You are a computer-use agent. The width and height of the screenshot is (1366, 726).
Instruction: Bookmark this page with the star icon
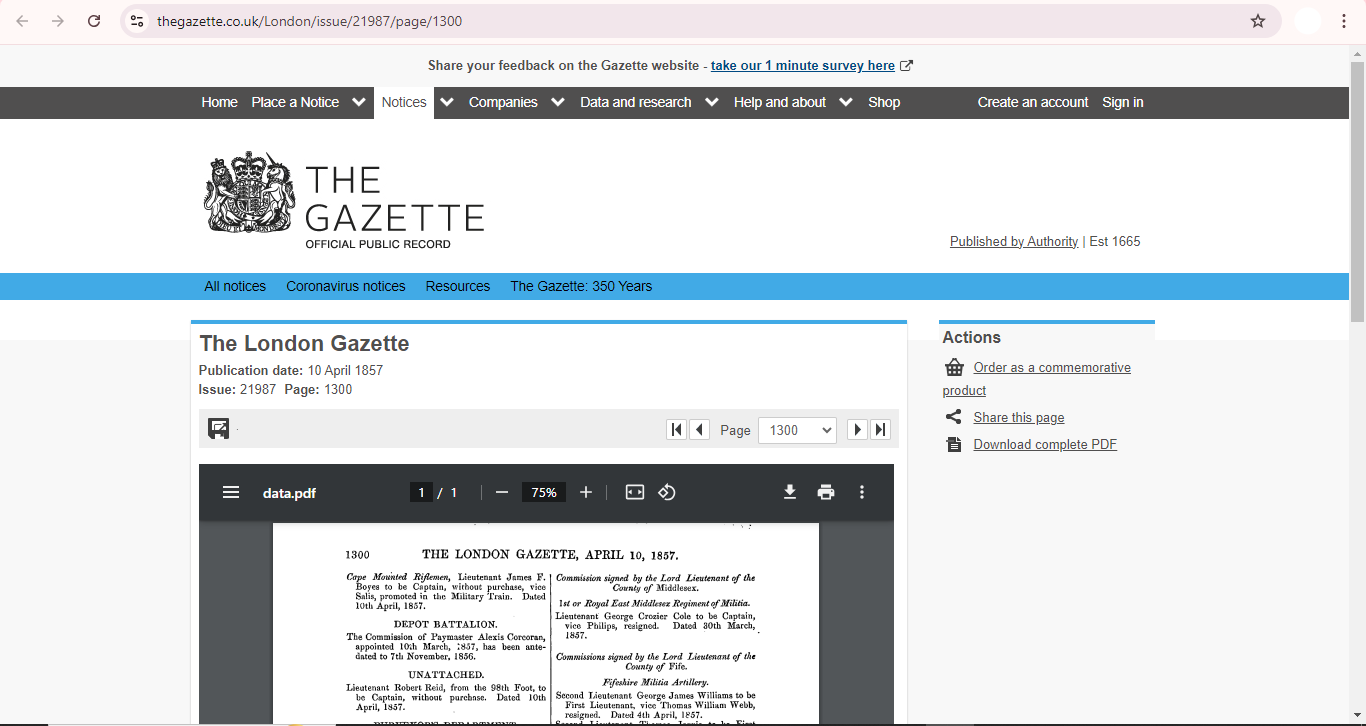(1258, 21)
